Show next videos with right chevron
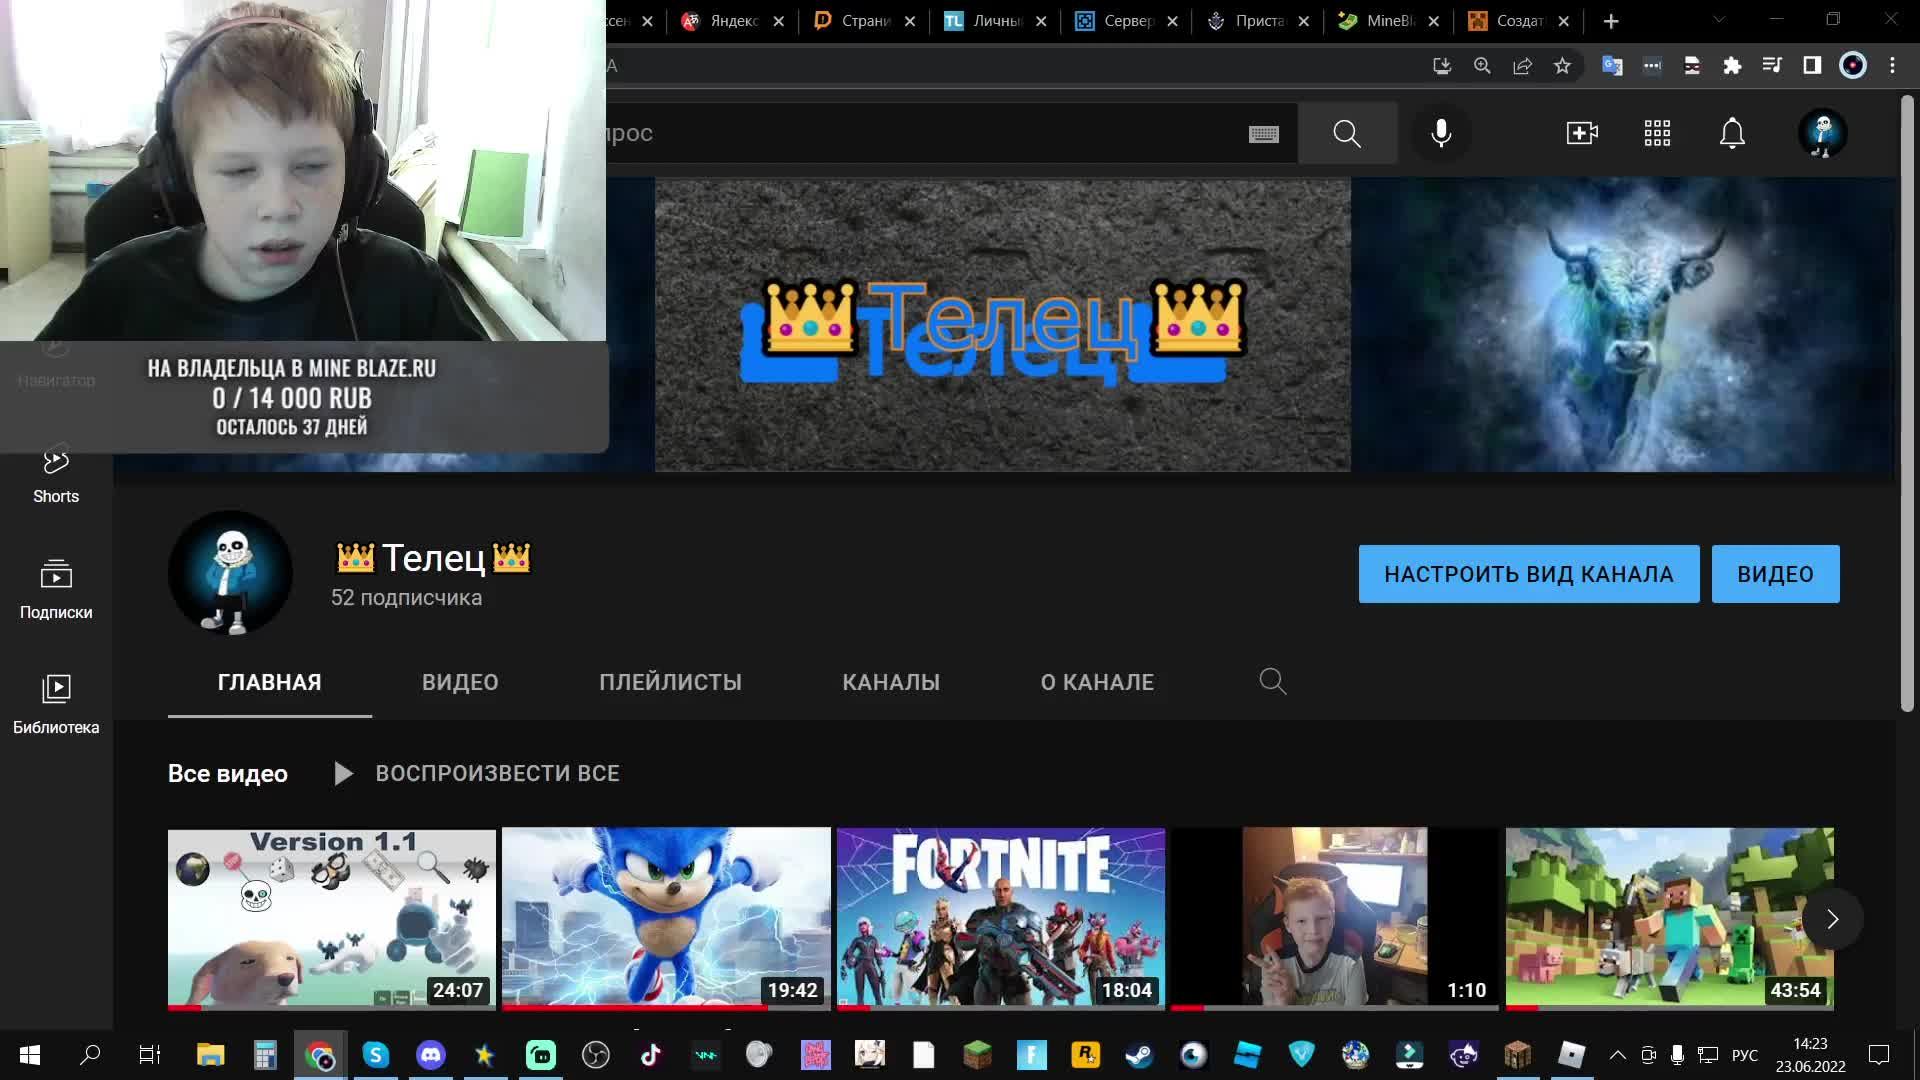Image resolution: width=1920 pixels, height=1080 pixels. pos(1832,919)
